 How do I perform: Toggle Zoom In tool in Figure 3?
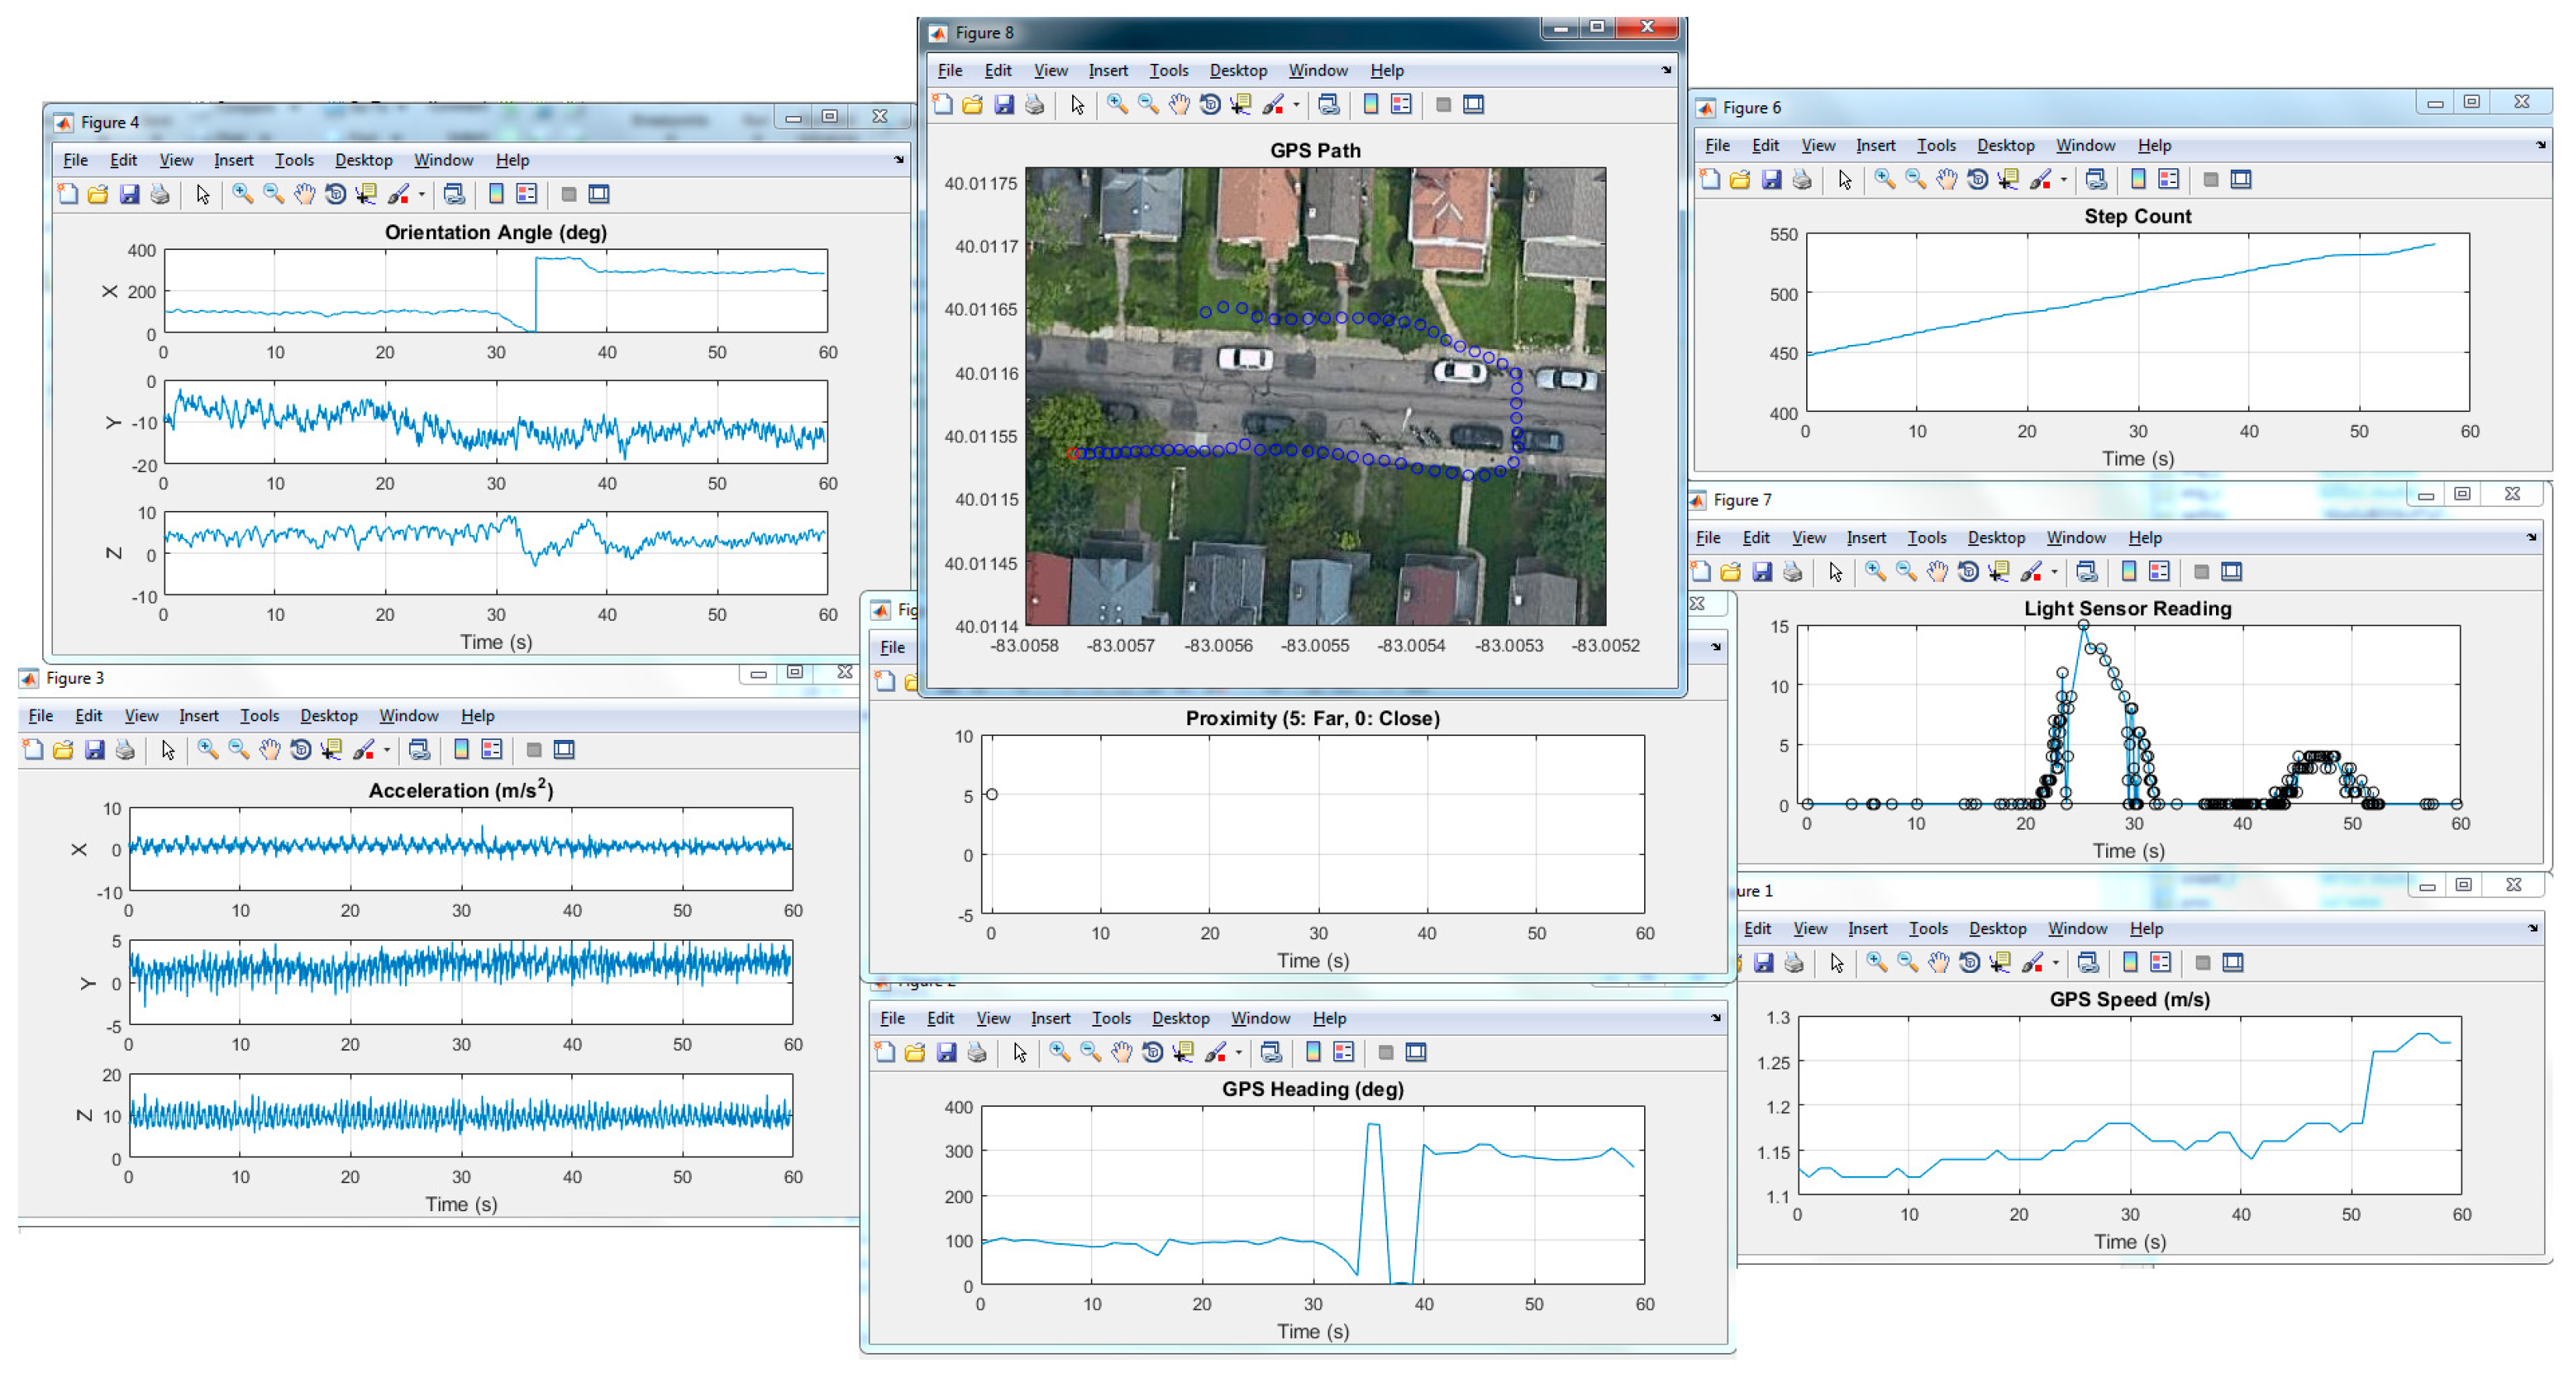coord(207,749)
